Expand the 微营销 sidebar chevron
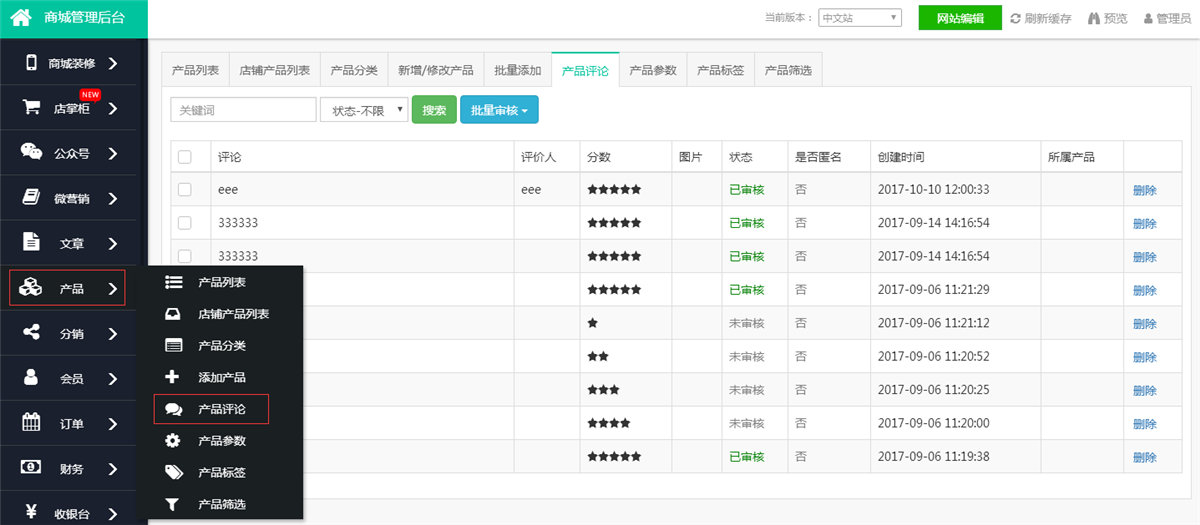This screenshot has height=525, width=1200. coord(113,198)
